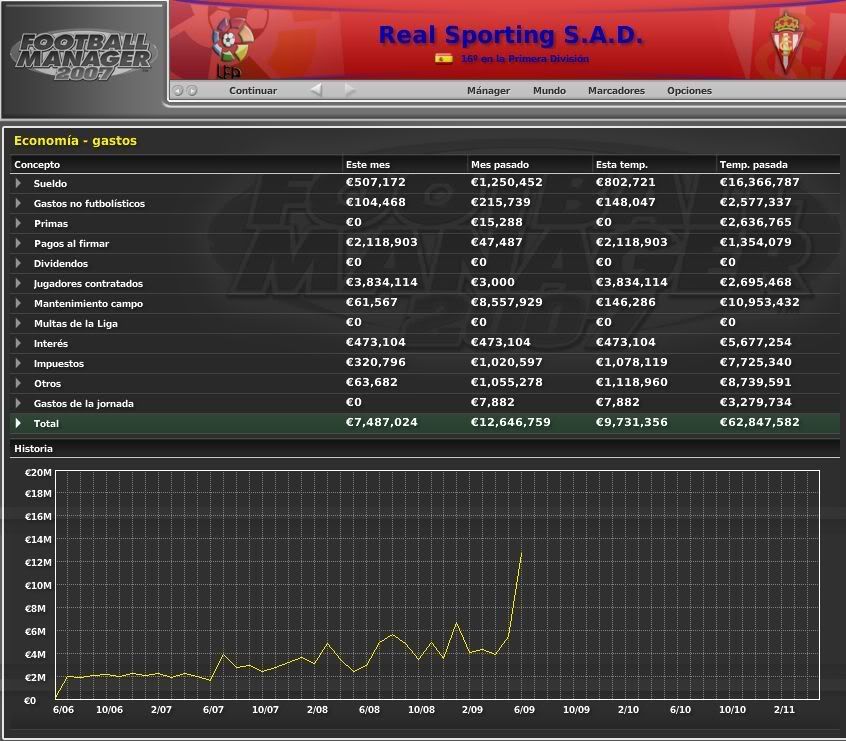Expand the Primas row
The image size is (846, 741).
pos(18,223)
